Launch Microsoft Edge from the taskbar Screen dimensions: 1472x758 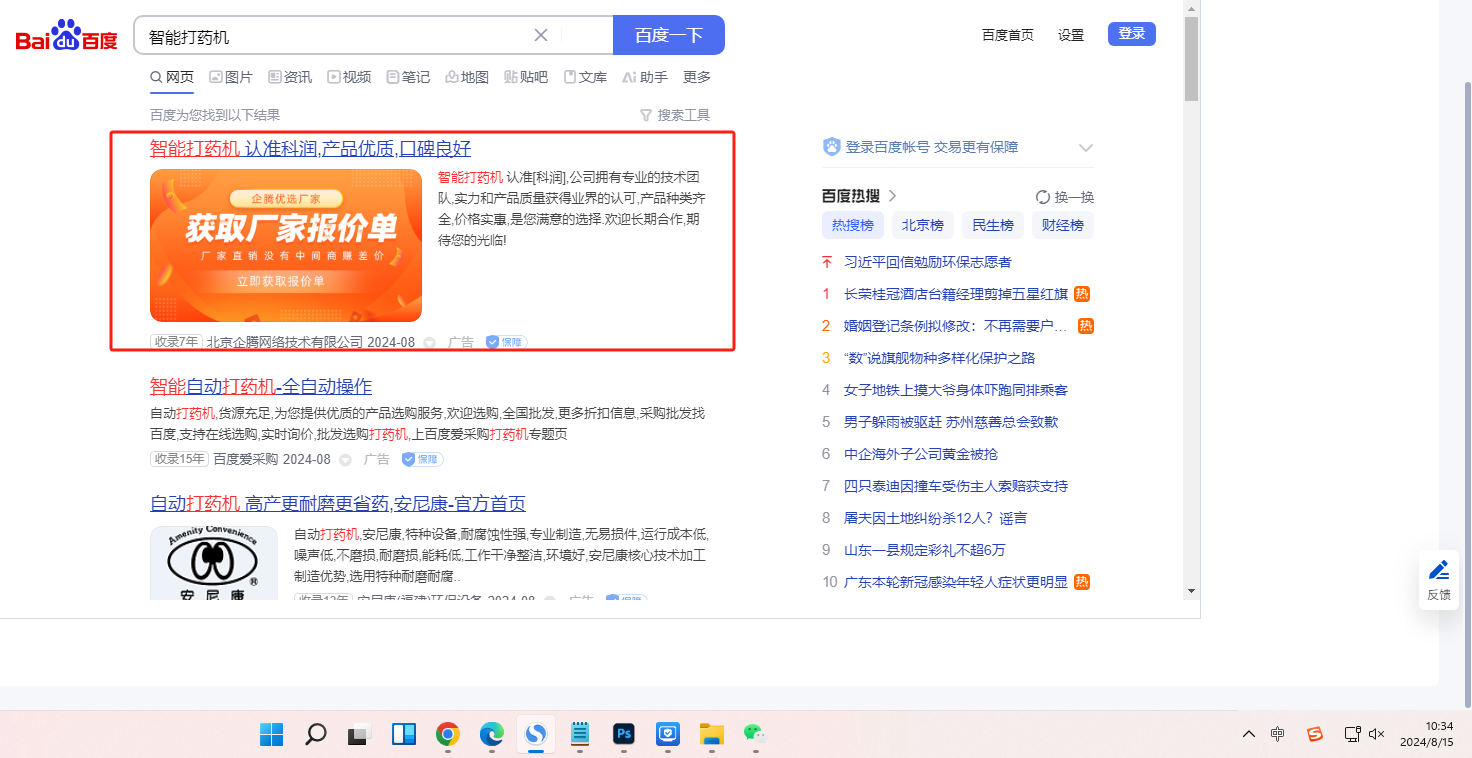492,734
